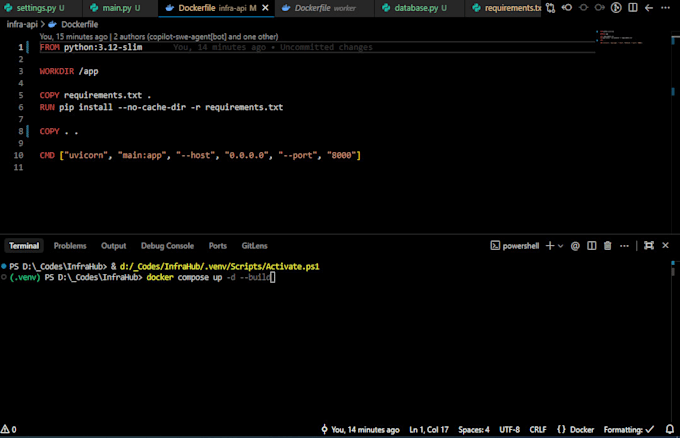This screenshot has height=438, width=680.
Task: Place cursor on the WORKDIR /app line
Action: (69, 71)
